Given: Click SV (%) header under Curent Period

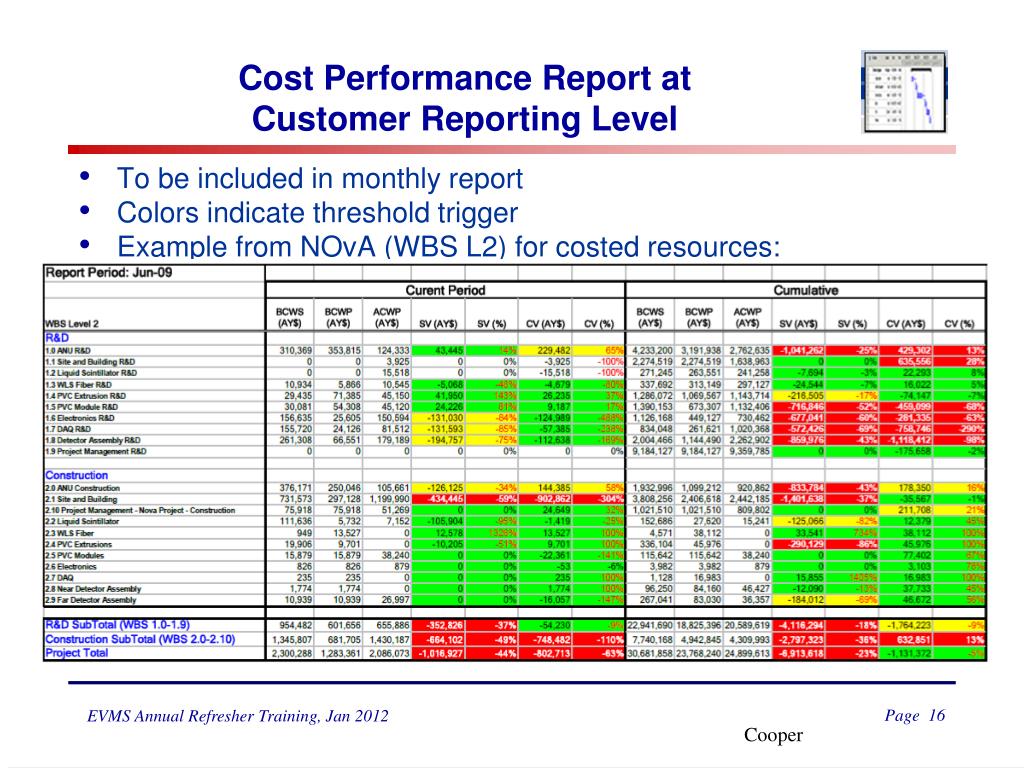Looking at the screenshot, I should 492,323.
